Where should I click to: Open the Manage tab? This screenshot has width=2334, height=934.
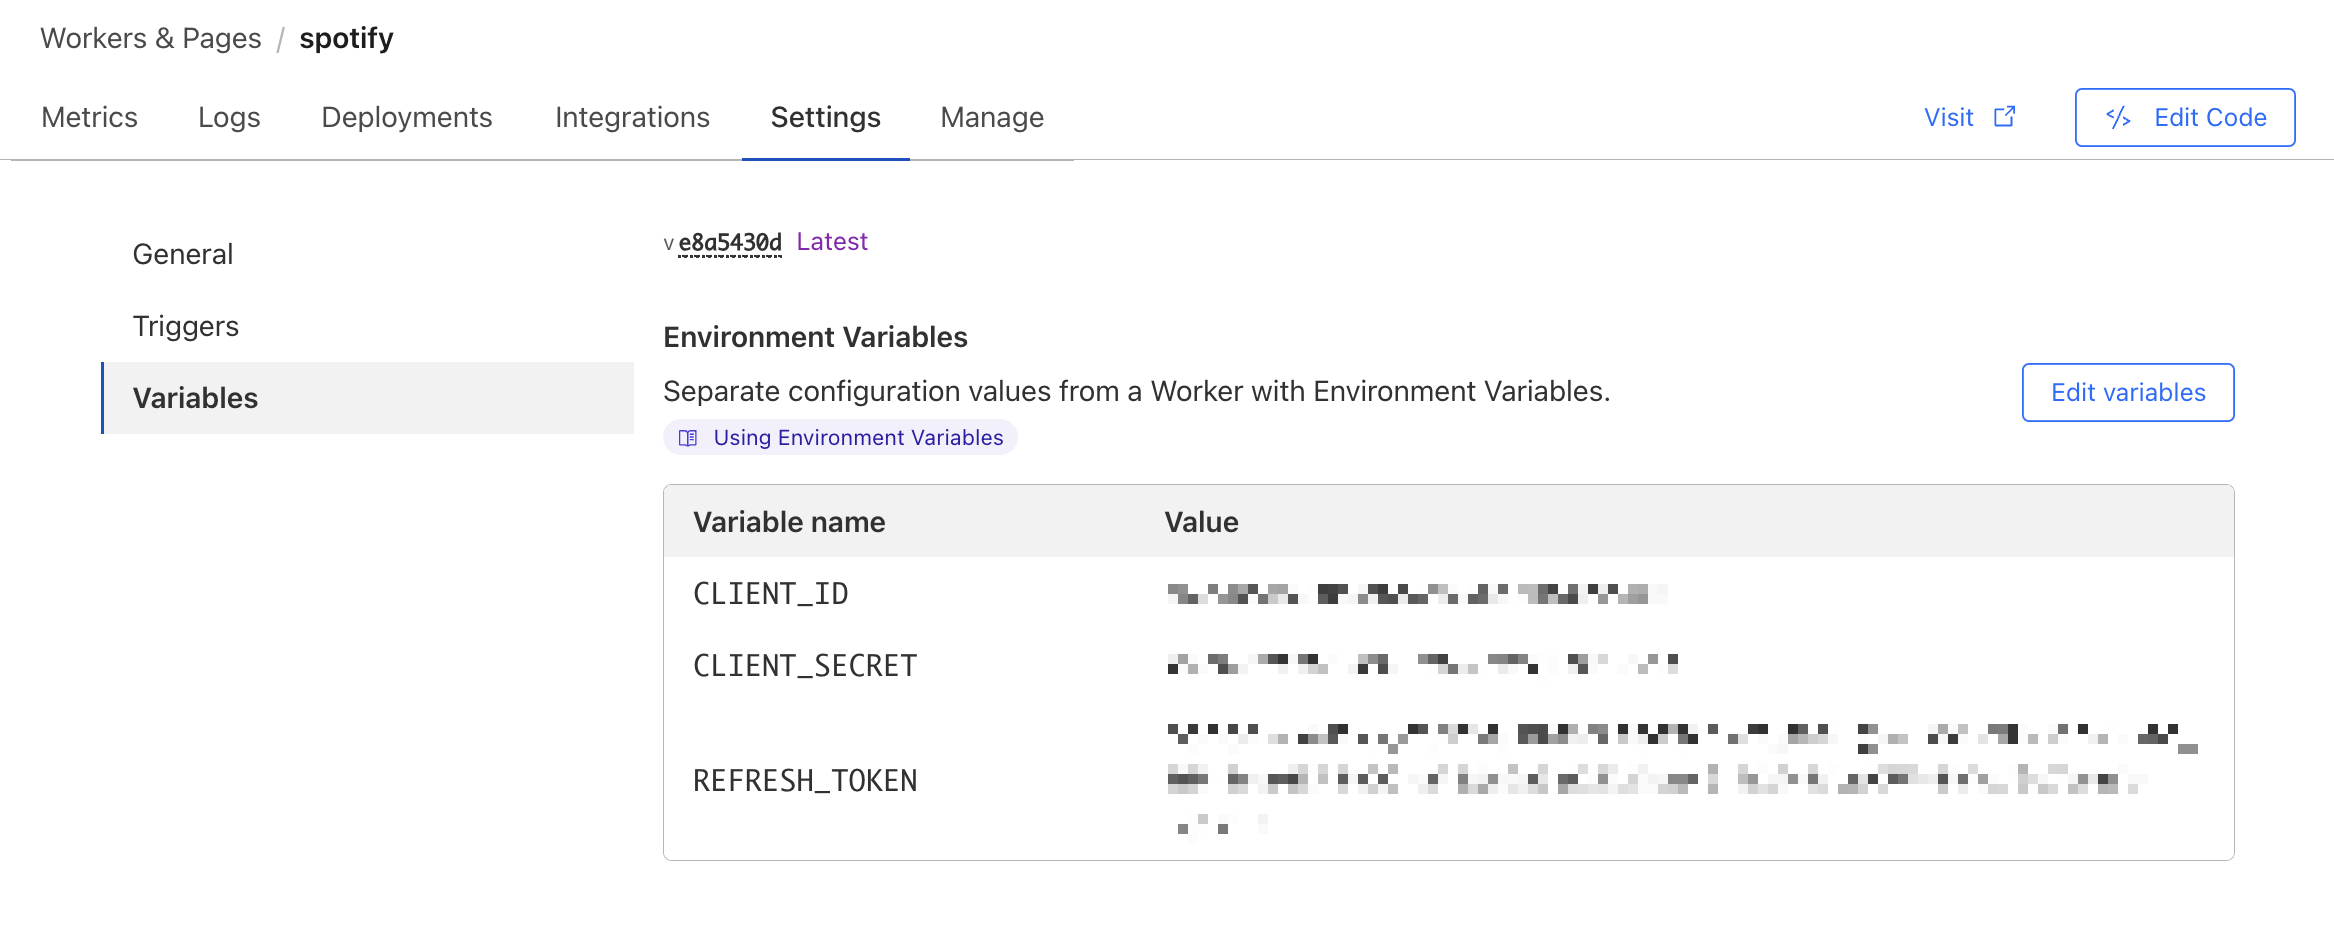click(x=992, y=117)
